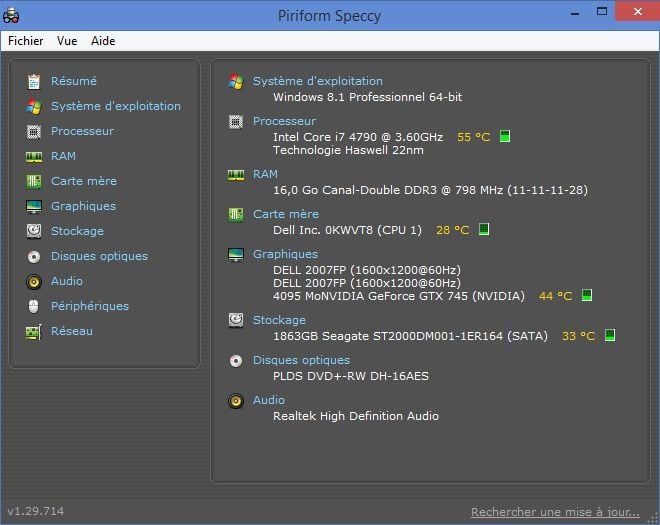Click the speaker icon beside sidebar Audio
This screenshot has width=660, height=525.
tap(34, 282)
